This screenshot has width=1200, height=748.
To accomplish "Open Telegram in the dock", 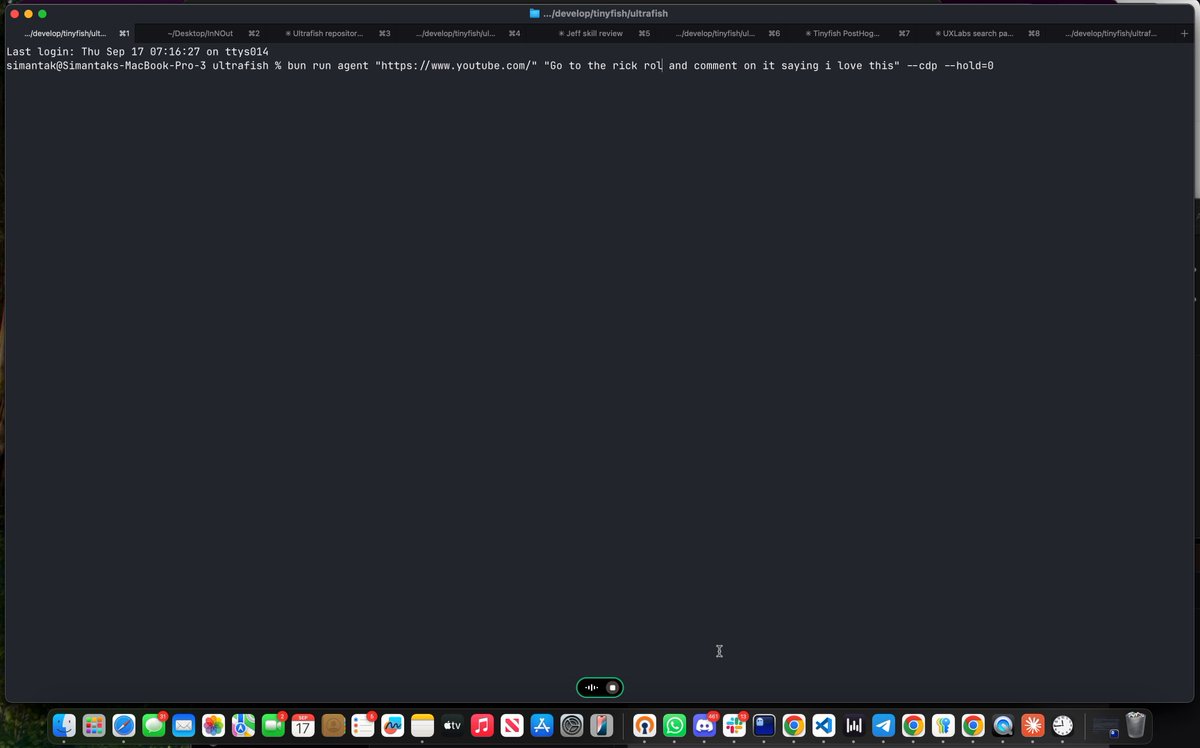I will click(x=884, y=725).
